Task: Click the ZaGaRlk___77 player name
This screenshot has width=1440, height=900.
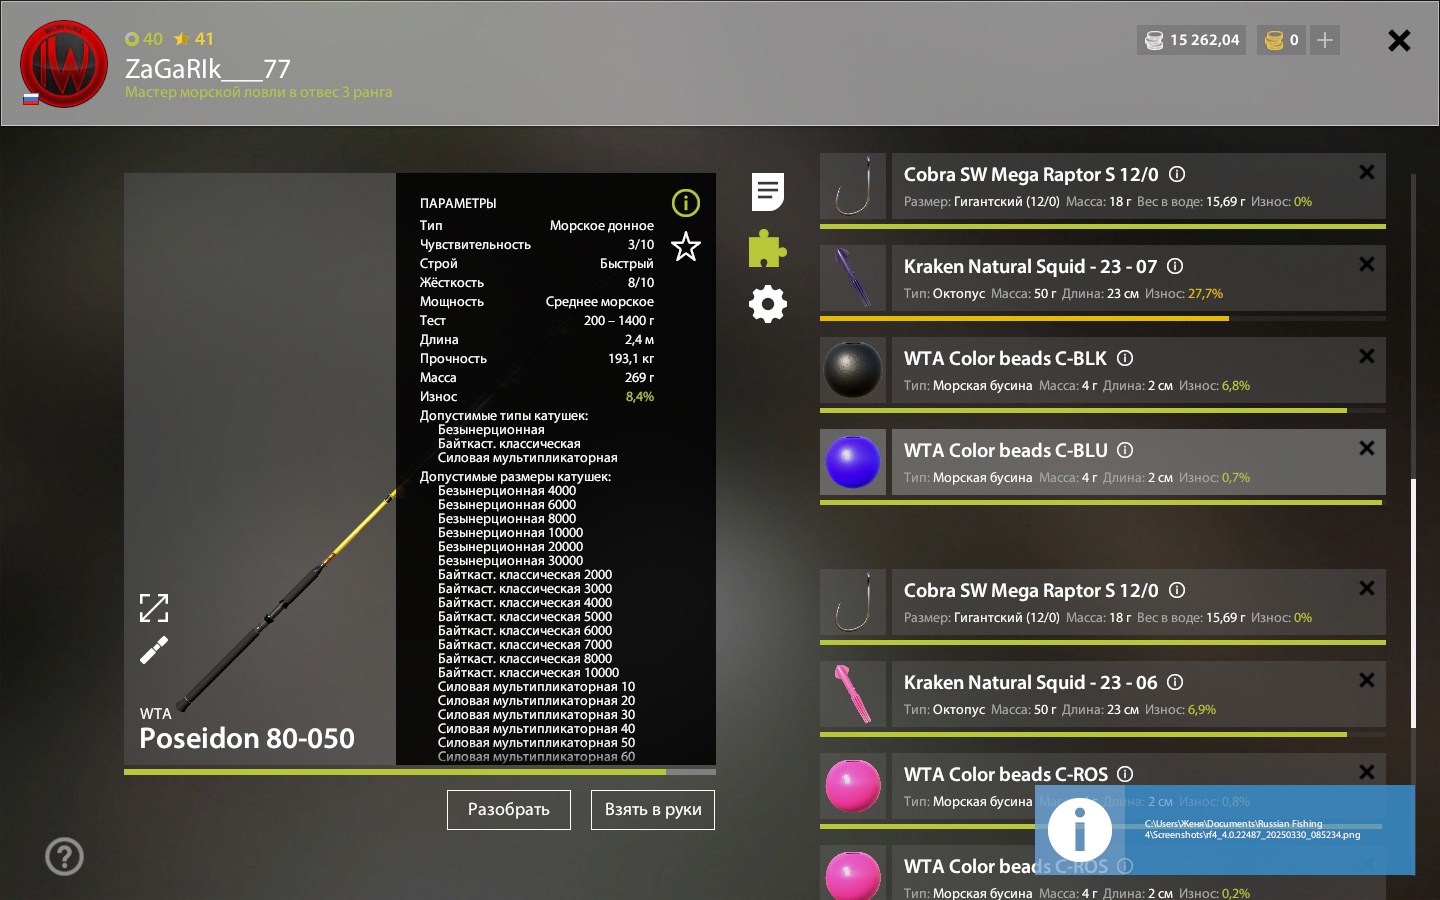Action: coord(208,69)
